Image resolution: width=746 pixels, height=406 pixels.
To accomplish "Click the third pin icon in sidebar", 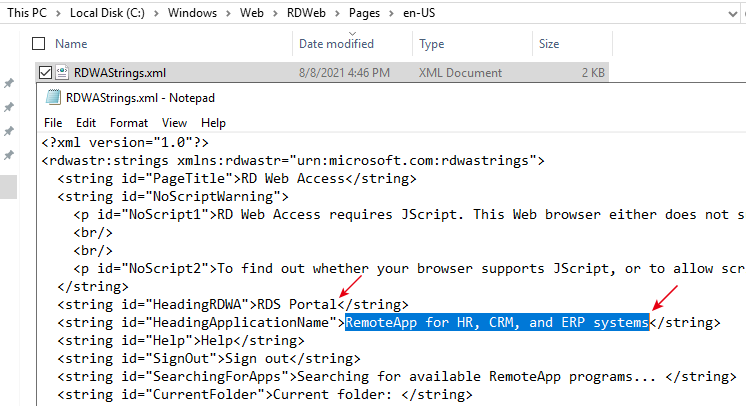I will click(9, 131).
